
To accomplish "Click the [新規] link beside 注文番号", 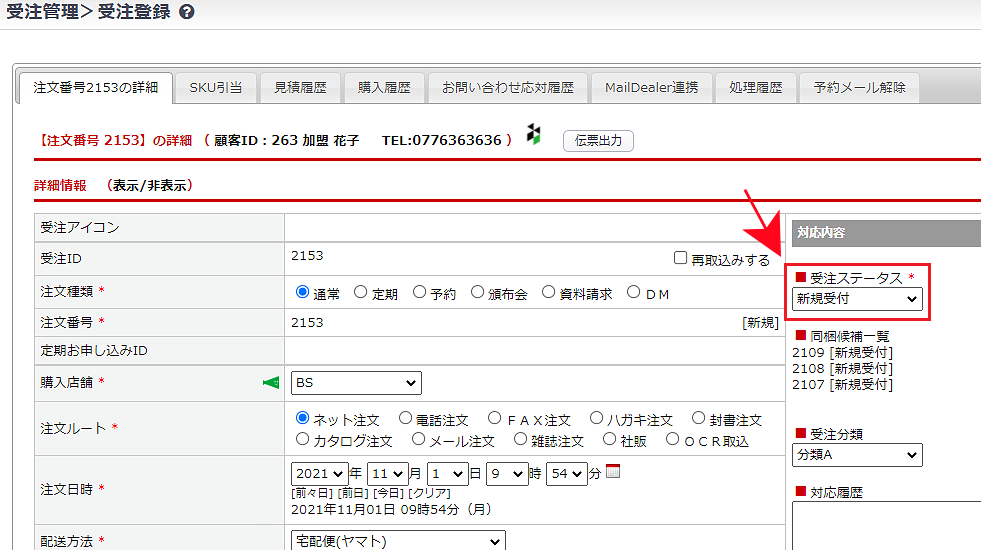I will click(760, 323).
